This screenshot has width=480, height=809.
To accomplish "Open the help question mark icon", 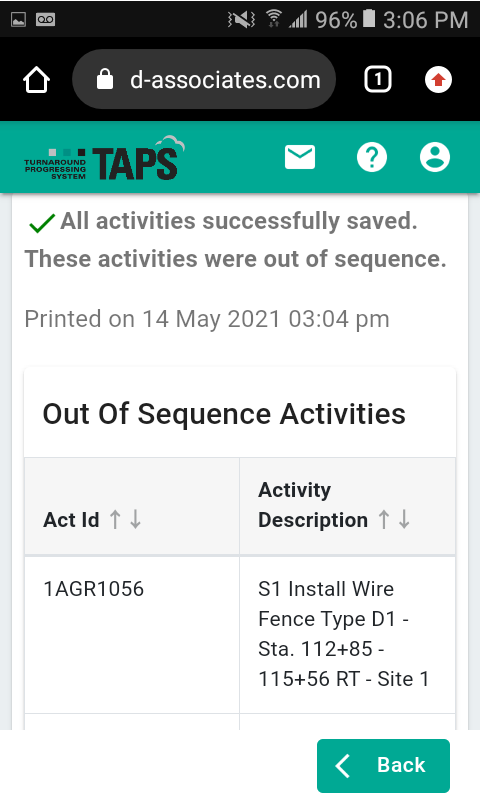I will pyautogui.click(x=372, y=157).
